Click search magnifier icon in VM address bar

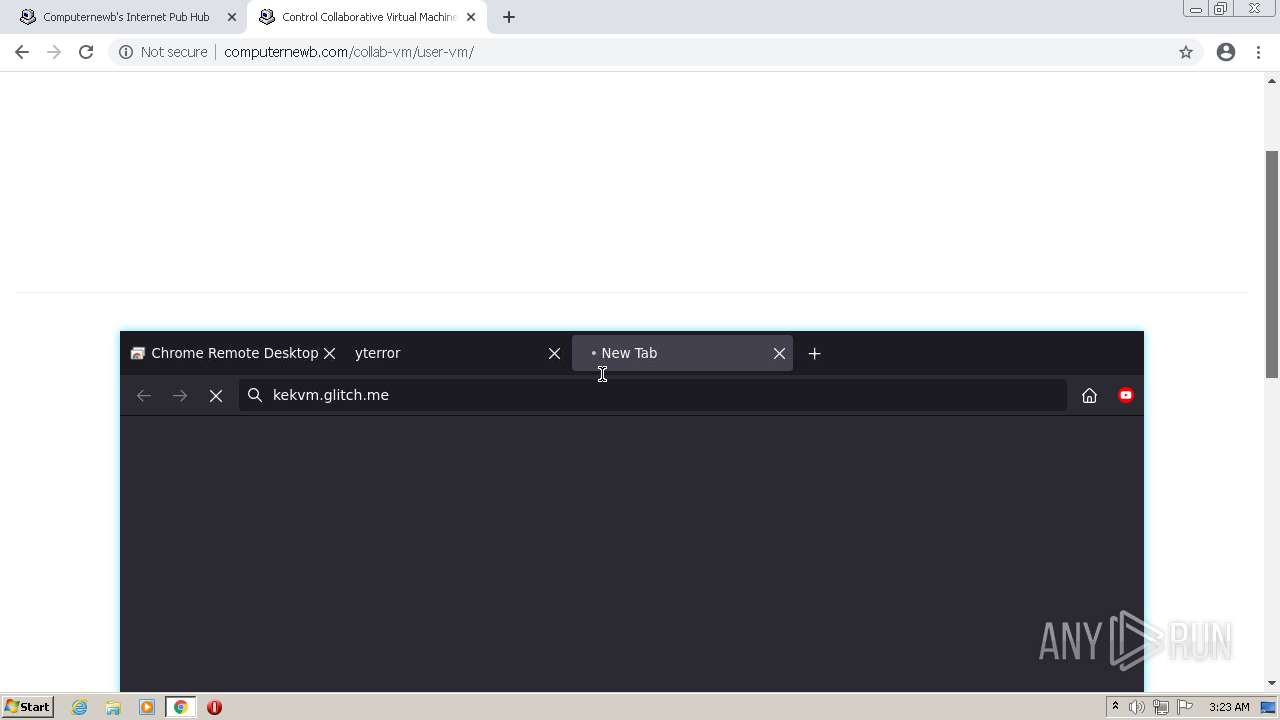tap(255, 395)
